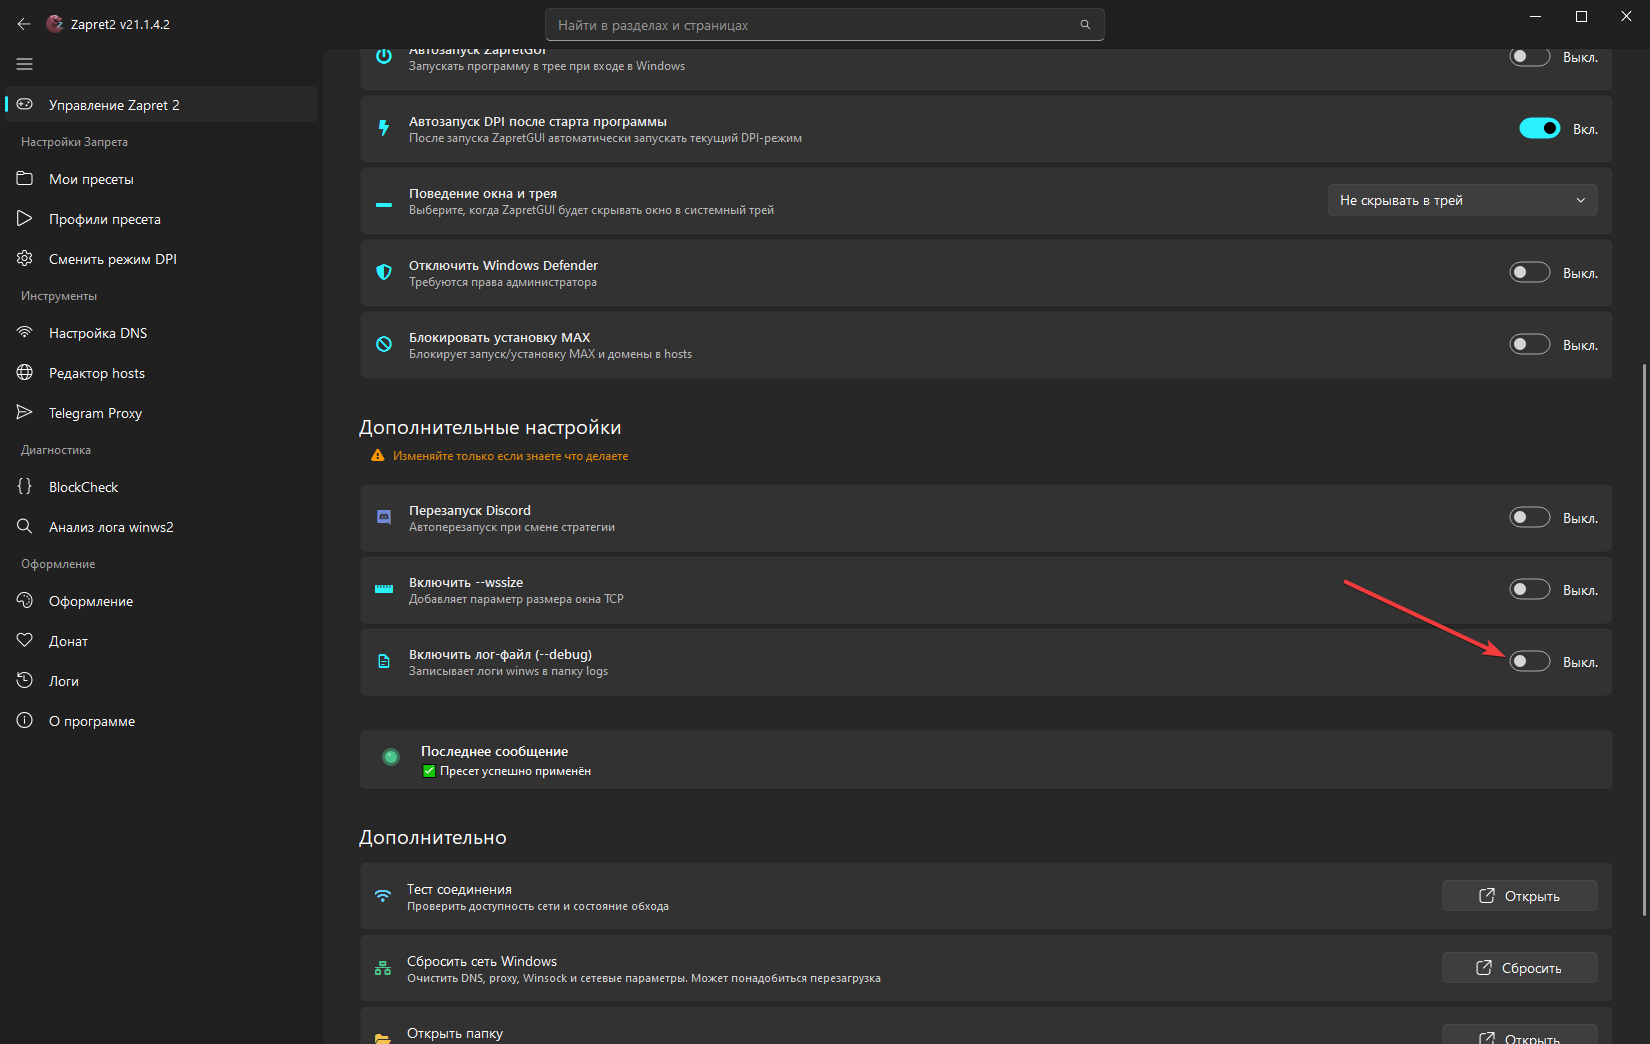Toggle Автозапуск ZapretGUI switch at top

(1530, 57)
